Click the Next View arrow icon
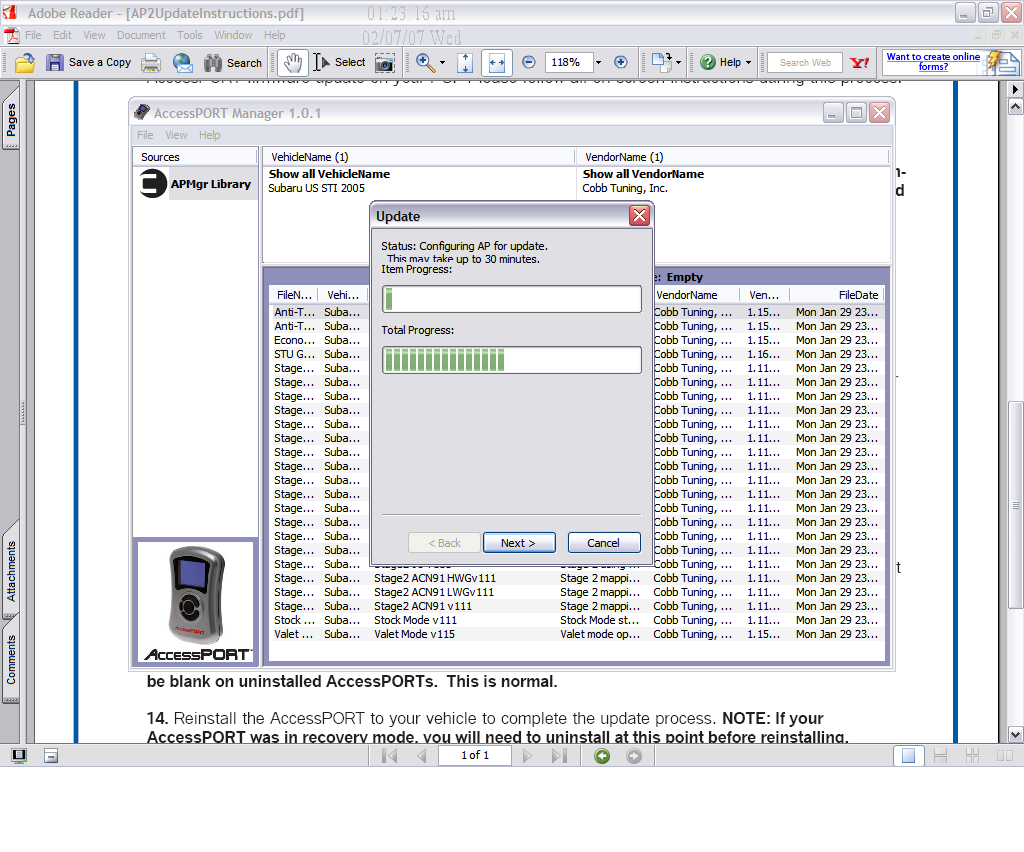Viewport: 1024px width, 852px height. pos(633,756)
